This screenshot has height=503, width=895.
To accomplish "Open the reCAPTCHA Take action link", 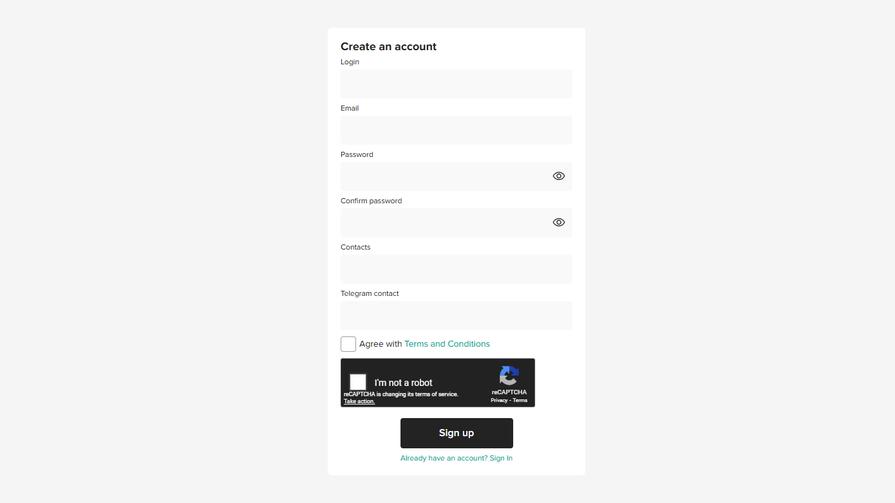I will (359, 401).
